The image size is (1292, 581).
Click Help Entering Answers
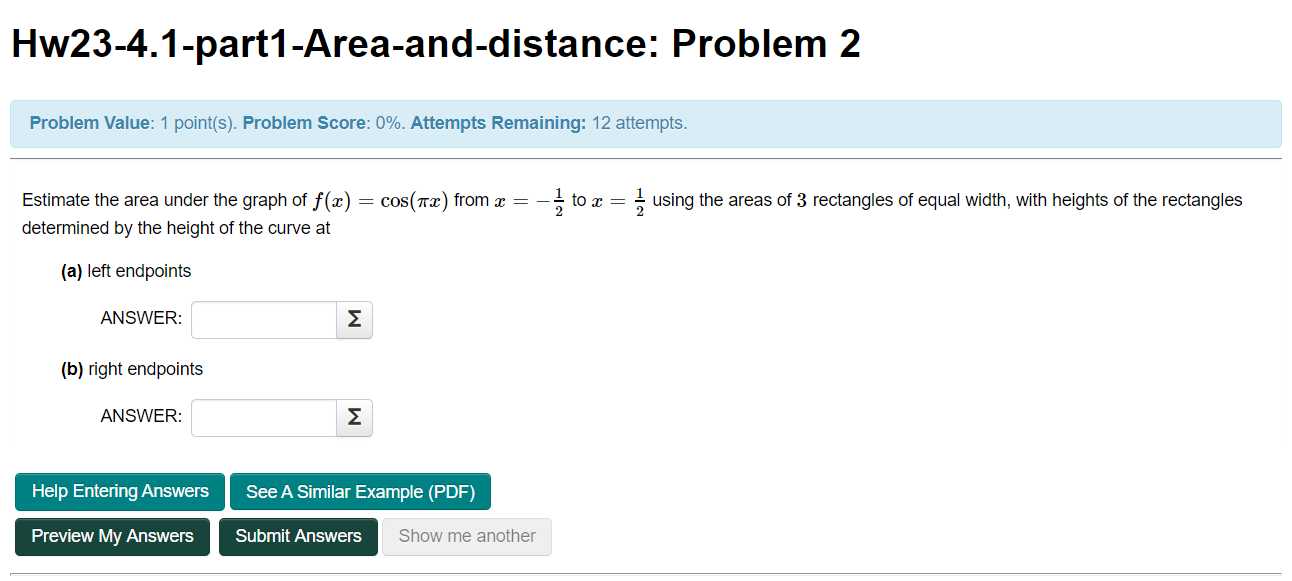119,491
